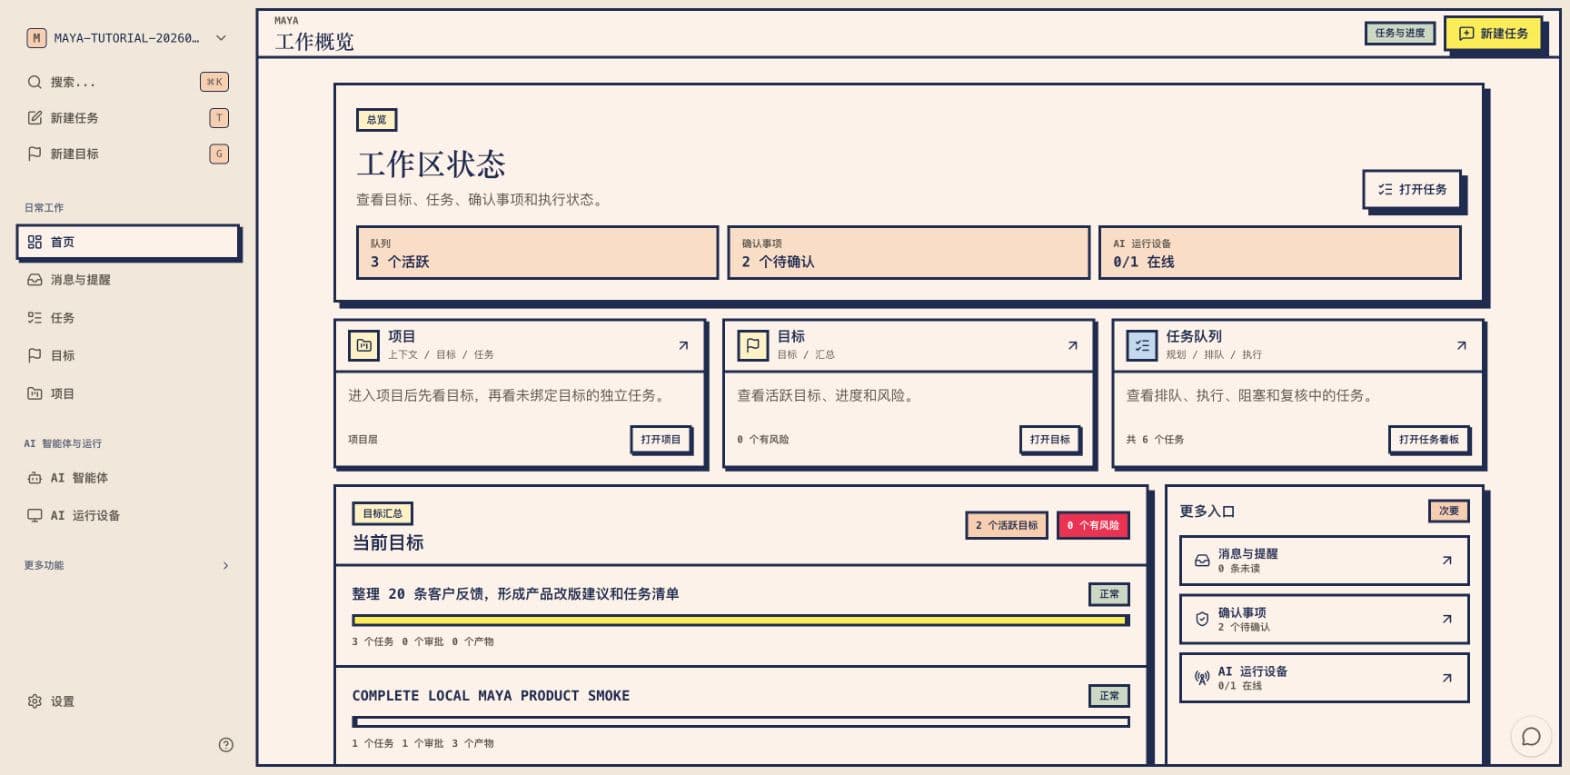The image size is (1570, 775).
Task: Click the arrow on 确认事项 2 个待确认 entry
Action: point(1446,619)
